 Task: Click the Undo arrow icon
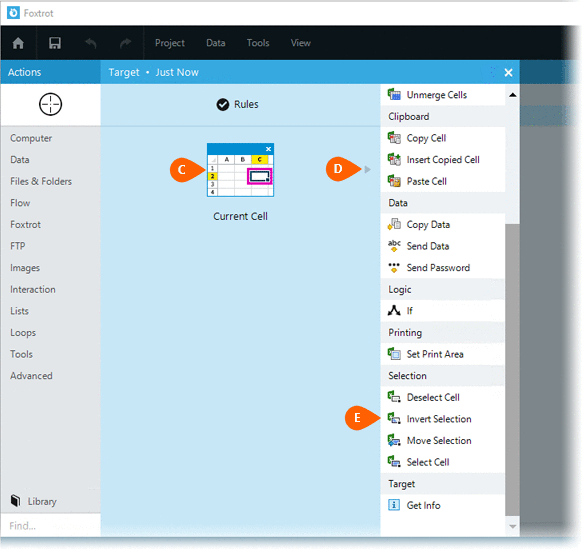tap(91, 43)
